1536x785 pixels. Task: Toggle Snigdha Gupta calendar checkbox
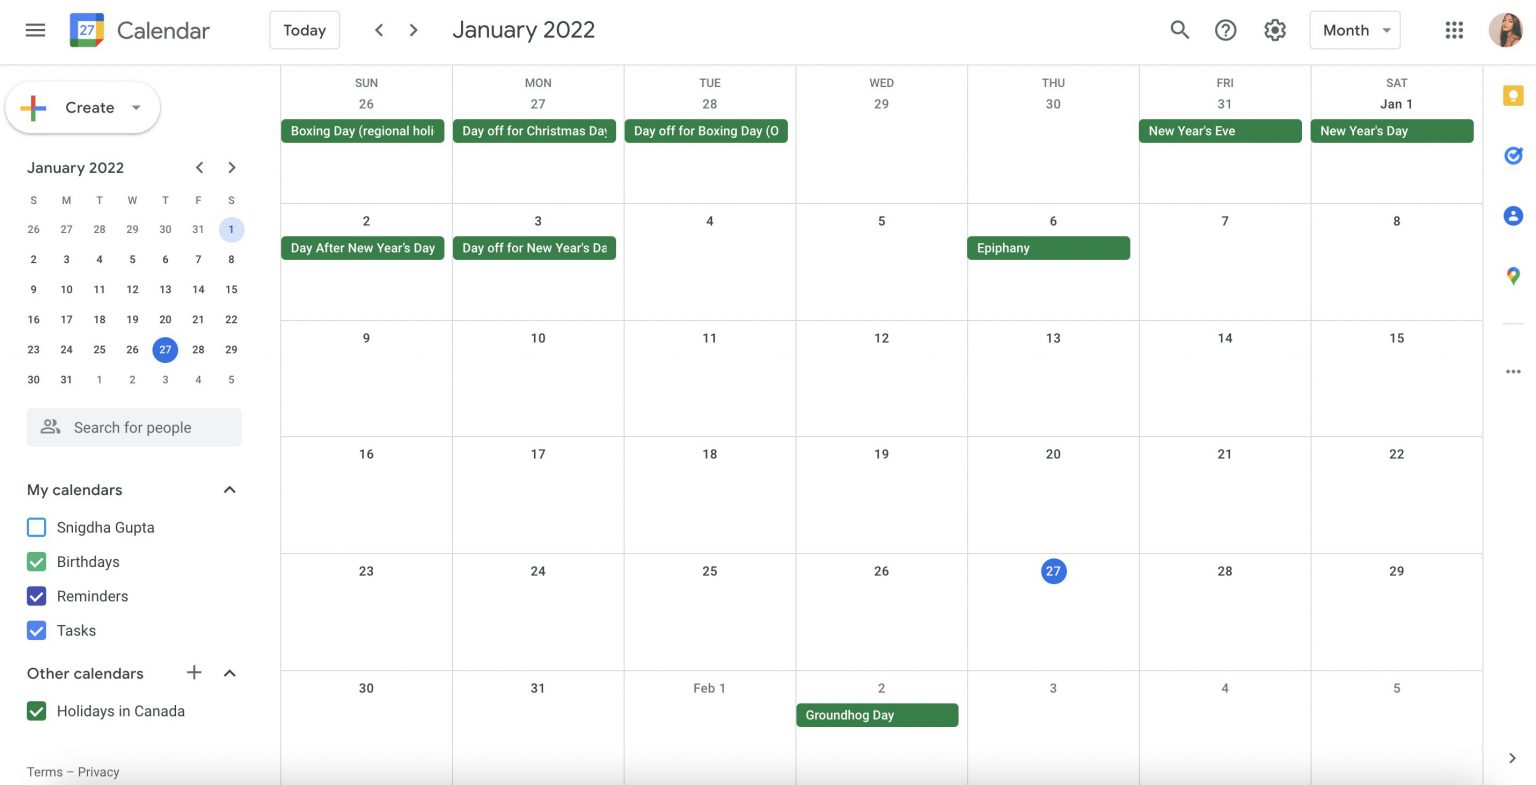[x=37, y=527]
